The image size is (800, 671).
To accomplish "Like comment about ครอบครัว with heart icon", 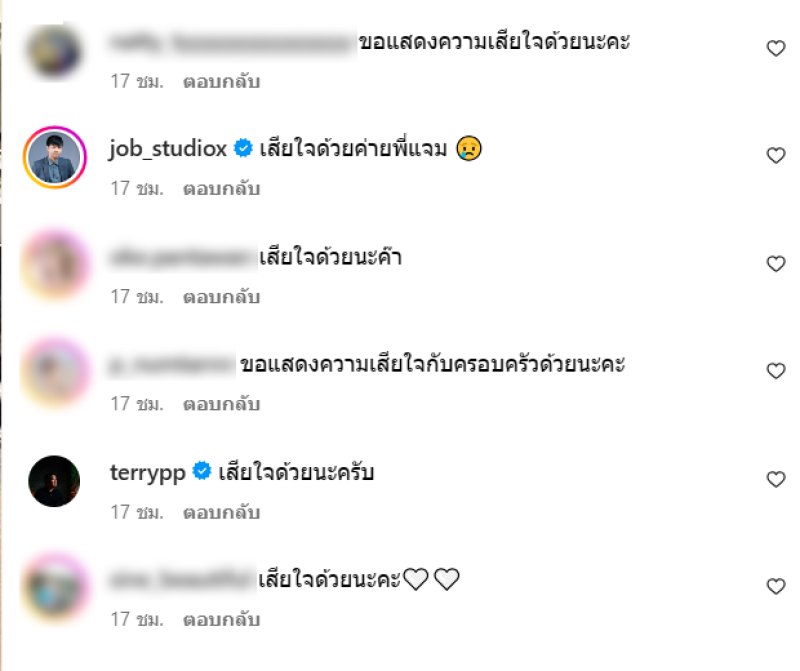I will point(776,371).
